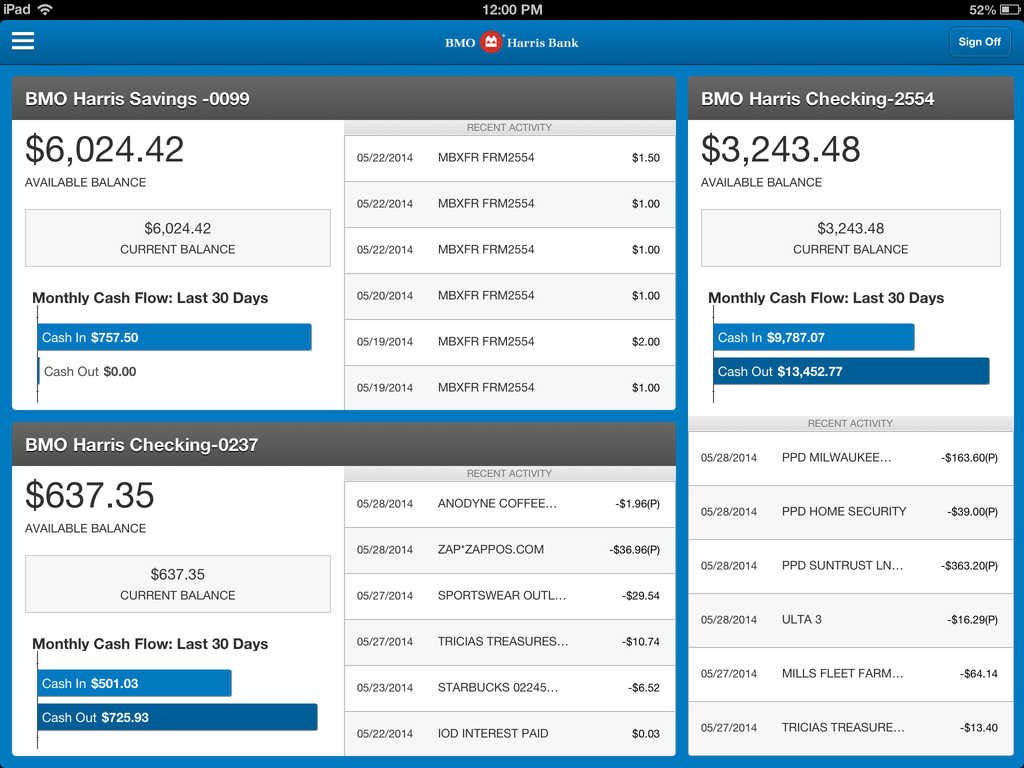The image size is (1024, 768).
Task: Open BMO Harris Checking-0237 header
Action: tap(344, 445)
